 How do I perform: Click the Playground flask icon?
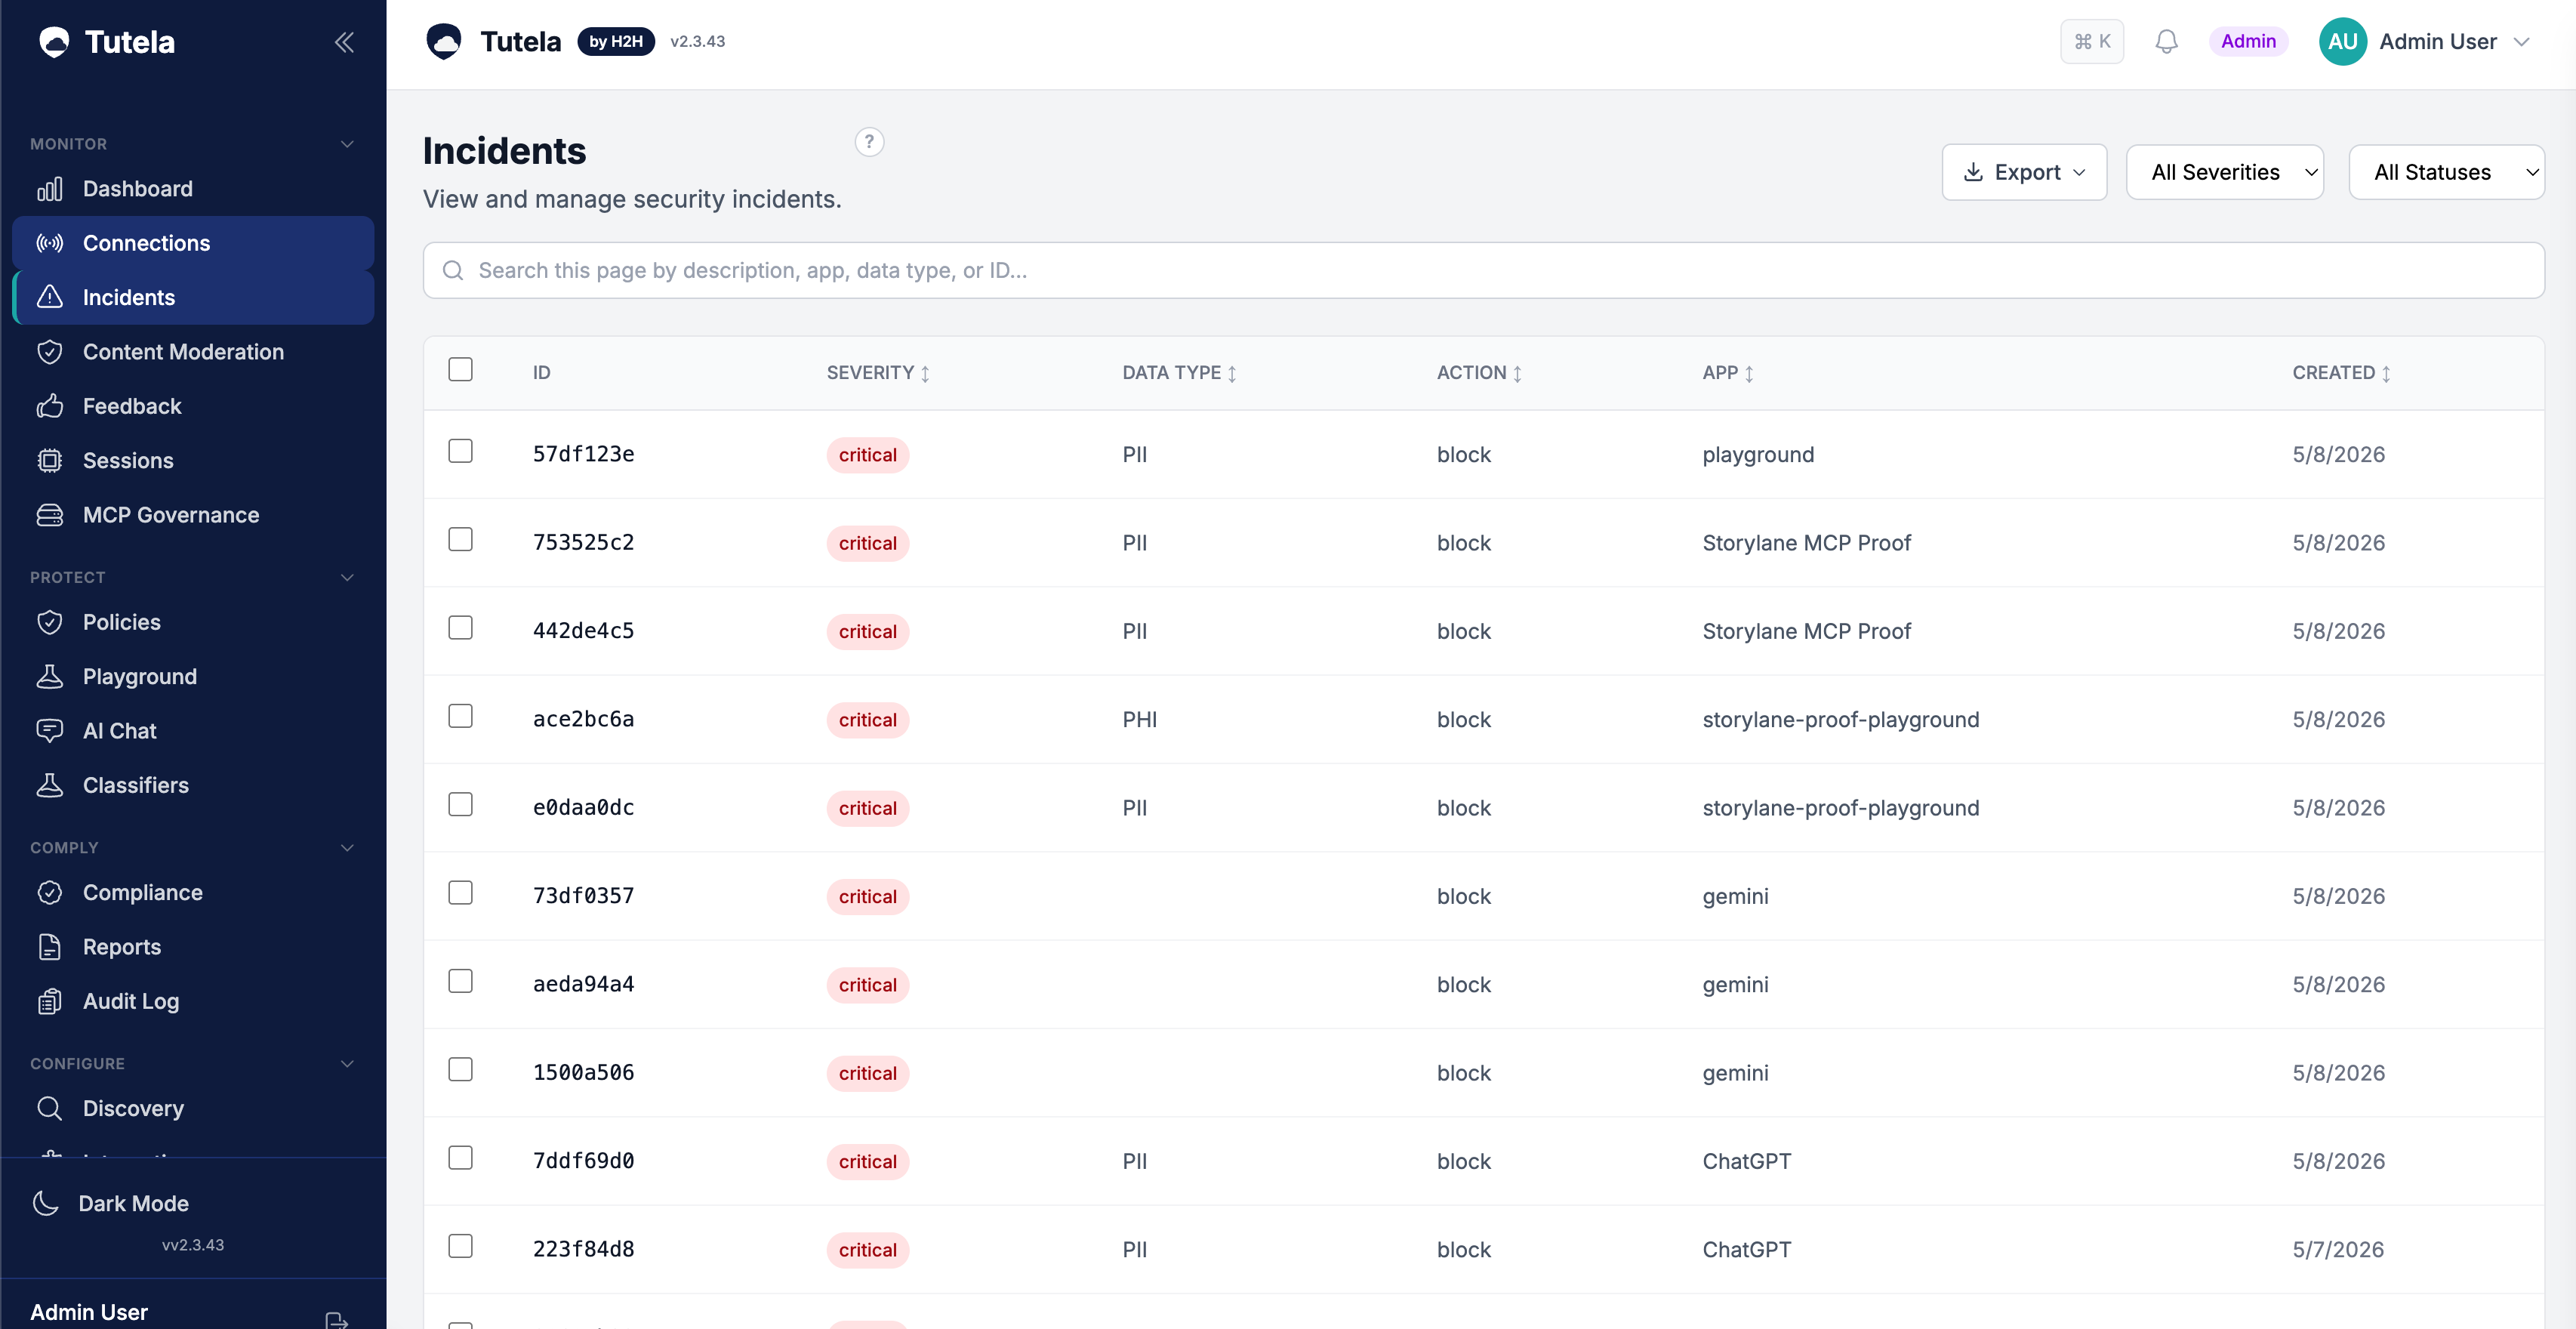pos(49,676)
